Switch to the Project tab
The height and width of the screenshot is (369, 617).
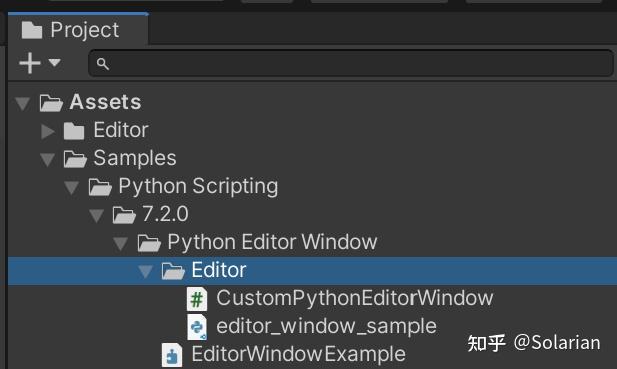[78, 30]
